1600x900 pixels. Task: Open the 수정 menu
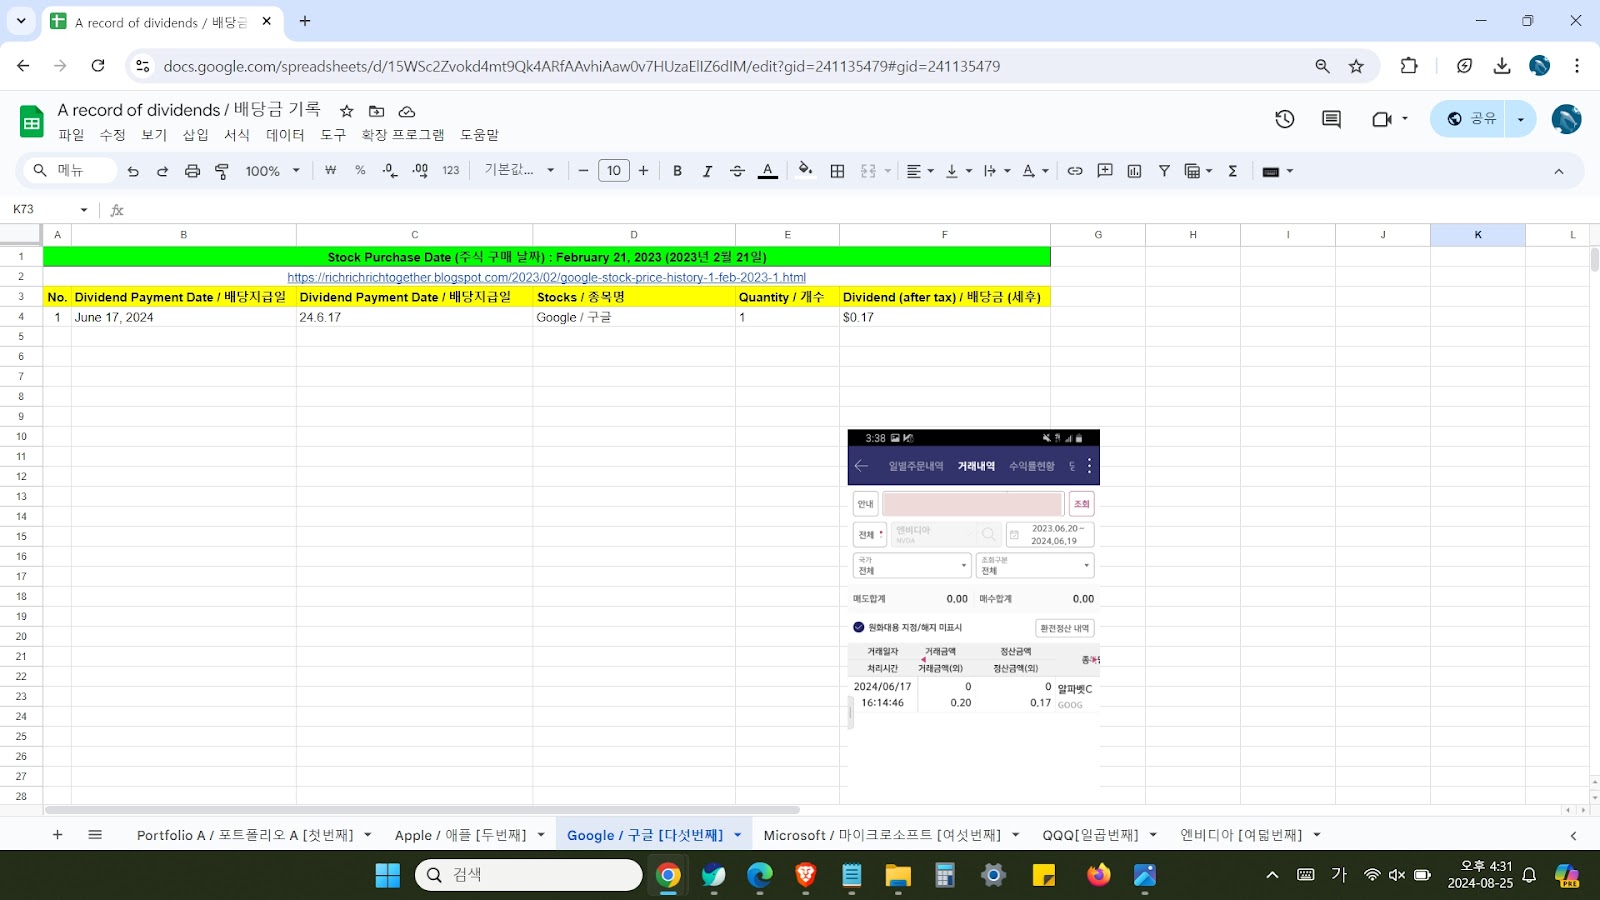tap(112, 135)
